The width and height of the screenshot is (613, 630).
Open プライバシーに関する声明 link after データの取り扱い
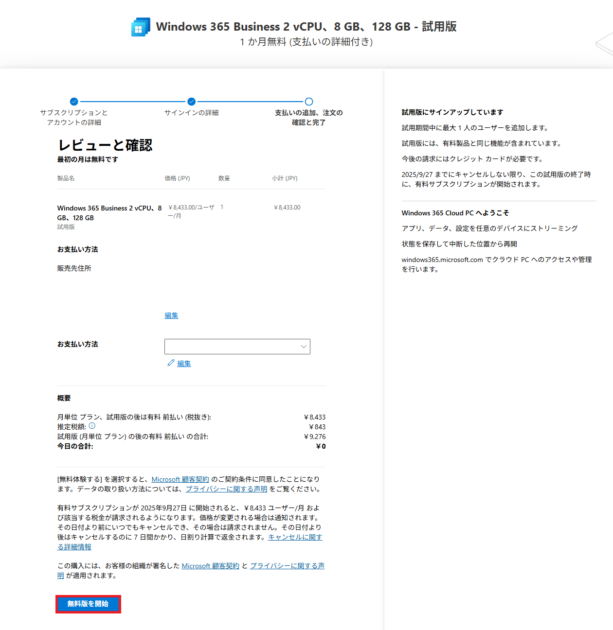coord(226,489)
